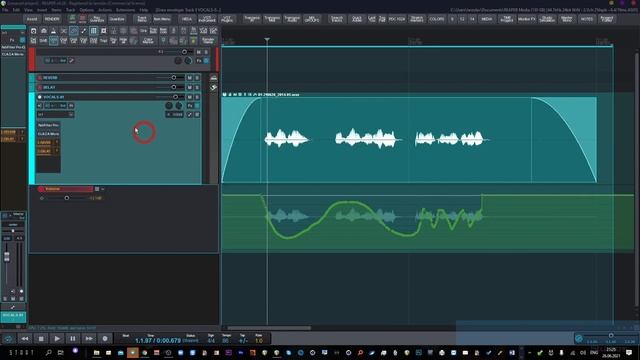Open the master track FX button
This screenshot has width=640, height=360.
click(x=199, y=61)
